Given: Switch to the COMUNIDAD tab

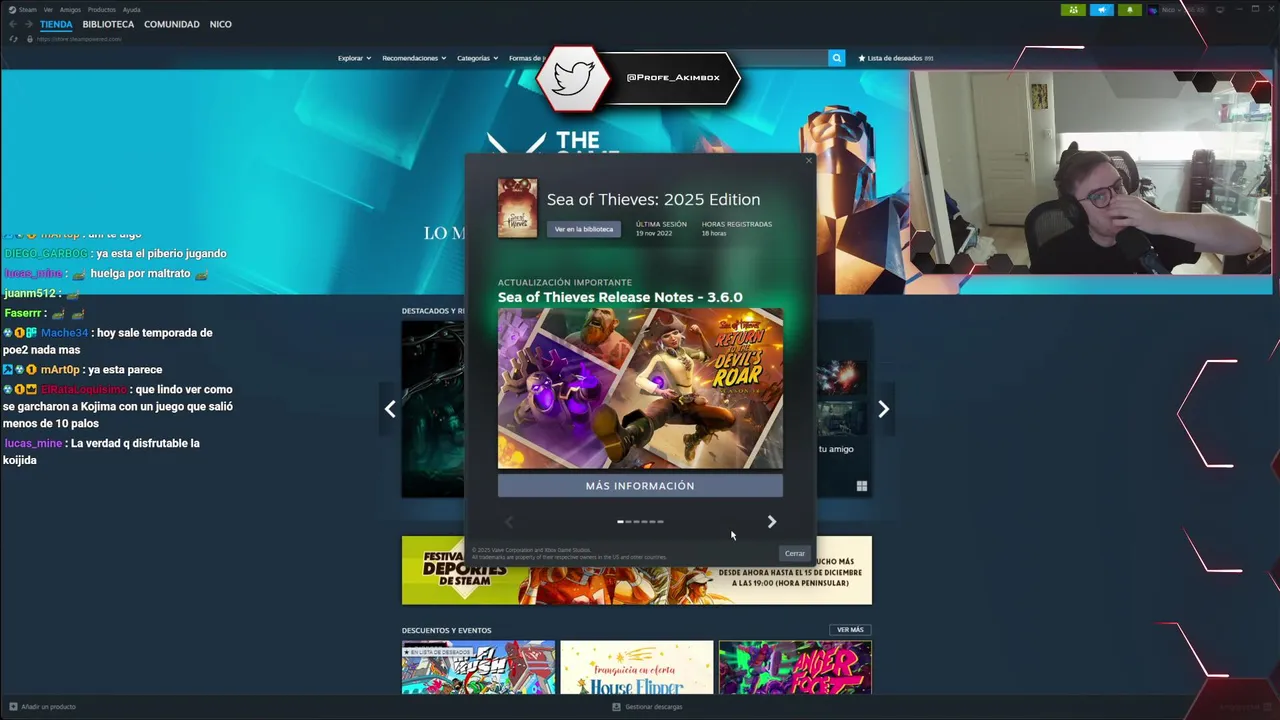Looking at the screenshot, I should [x=172, y=24].
